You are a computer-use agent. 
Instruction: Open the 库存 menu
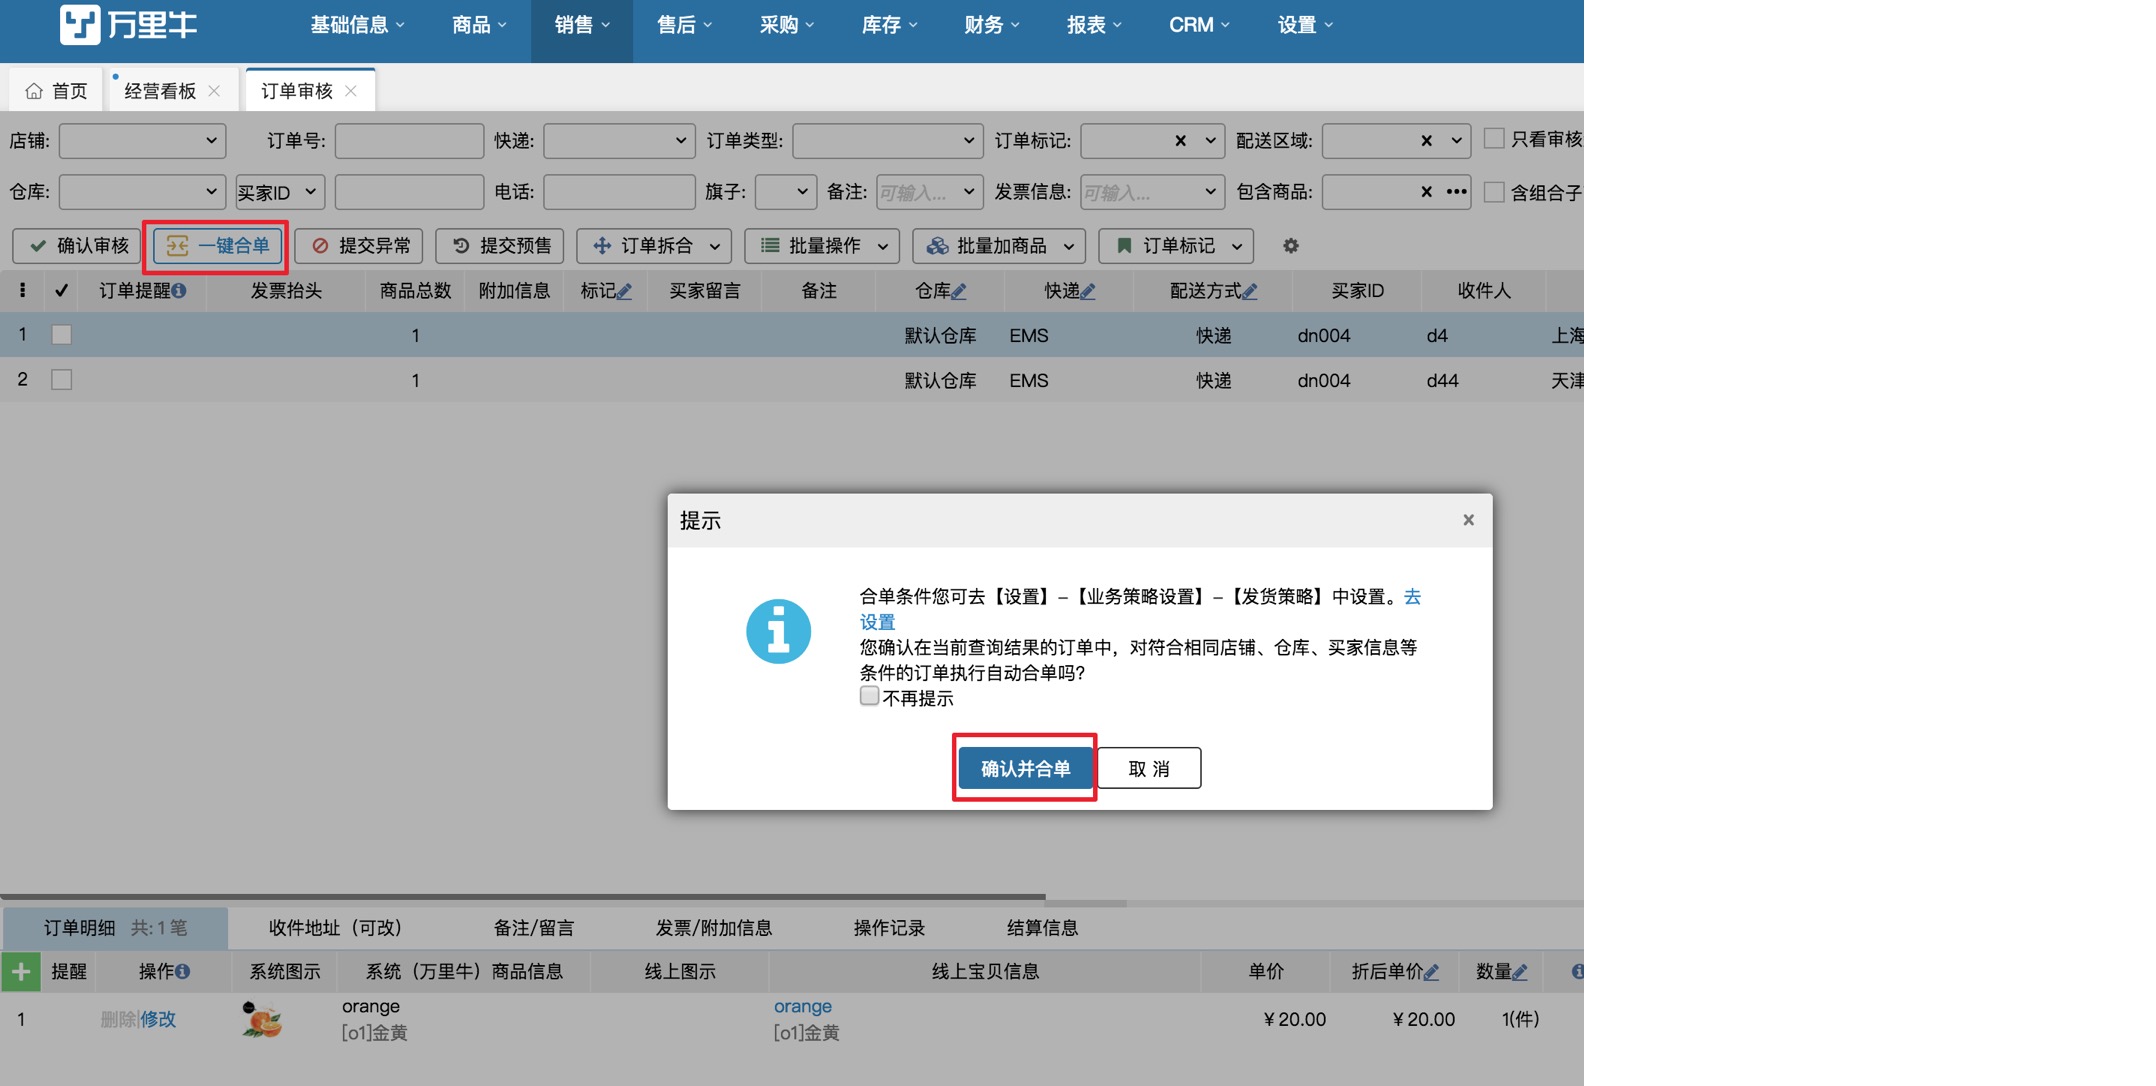coord(889,25)
